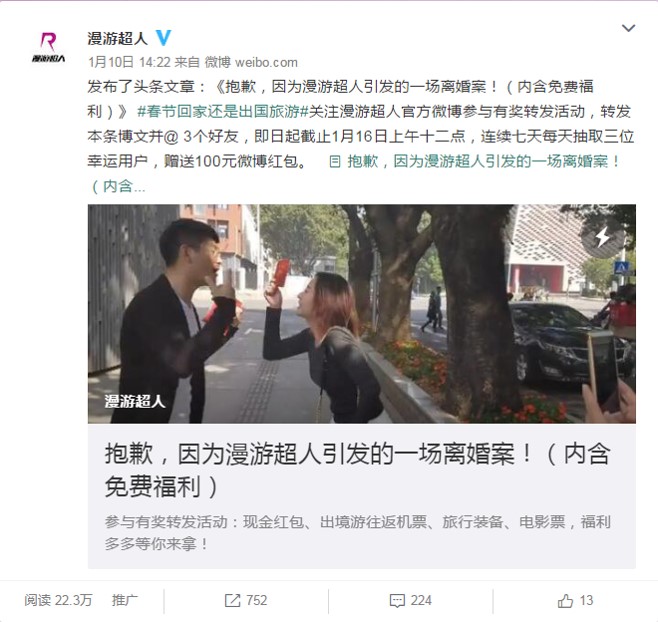Click the lightning bolt icon on image

pos(603,237)
